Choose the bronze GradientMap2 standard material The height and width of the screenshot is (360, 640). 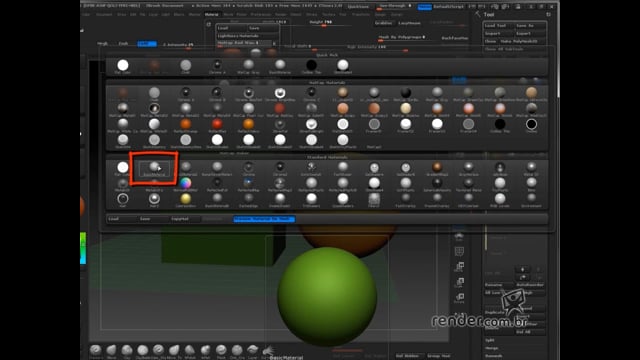coord(437,168)
